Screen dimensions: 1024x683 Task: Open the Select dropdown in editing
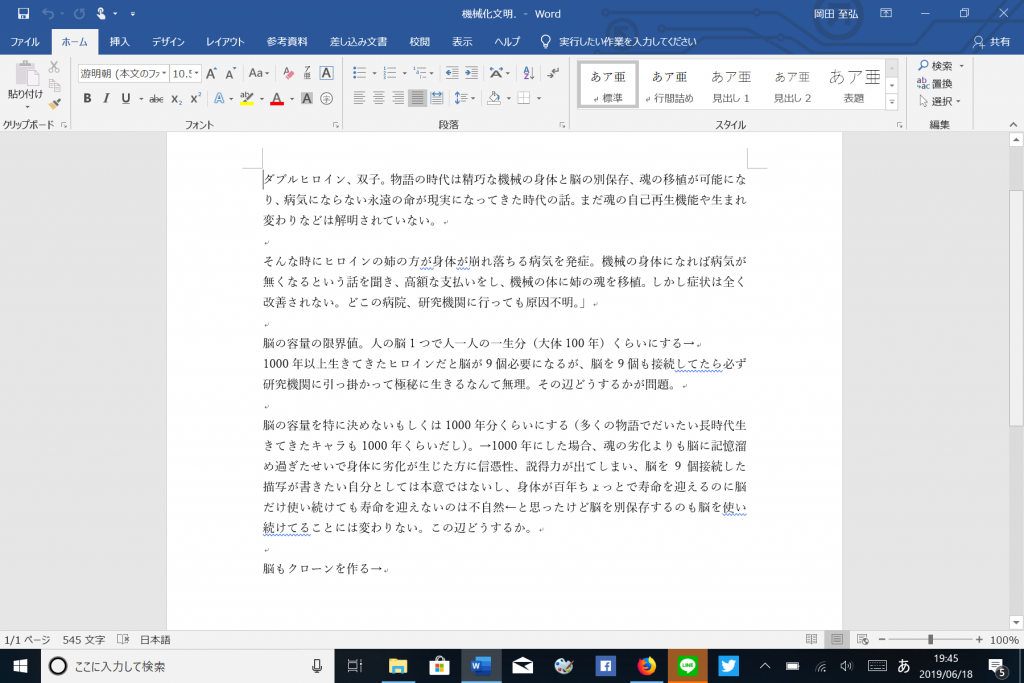940,101
